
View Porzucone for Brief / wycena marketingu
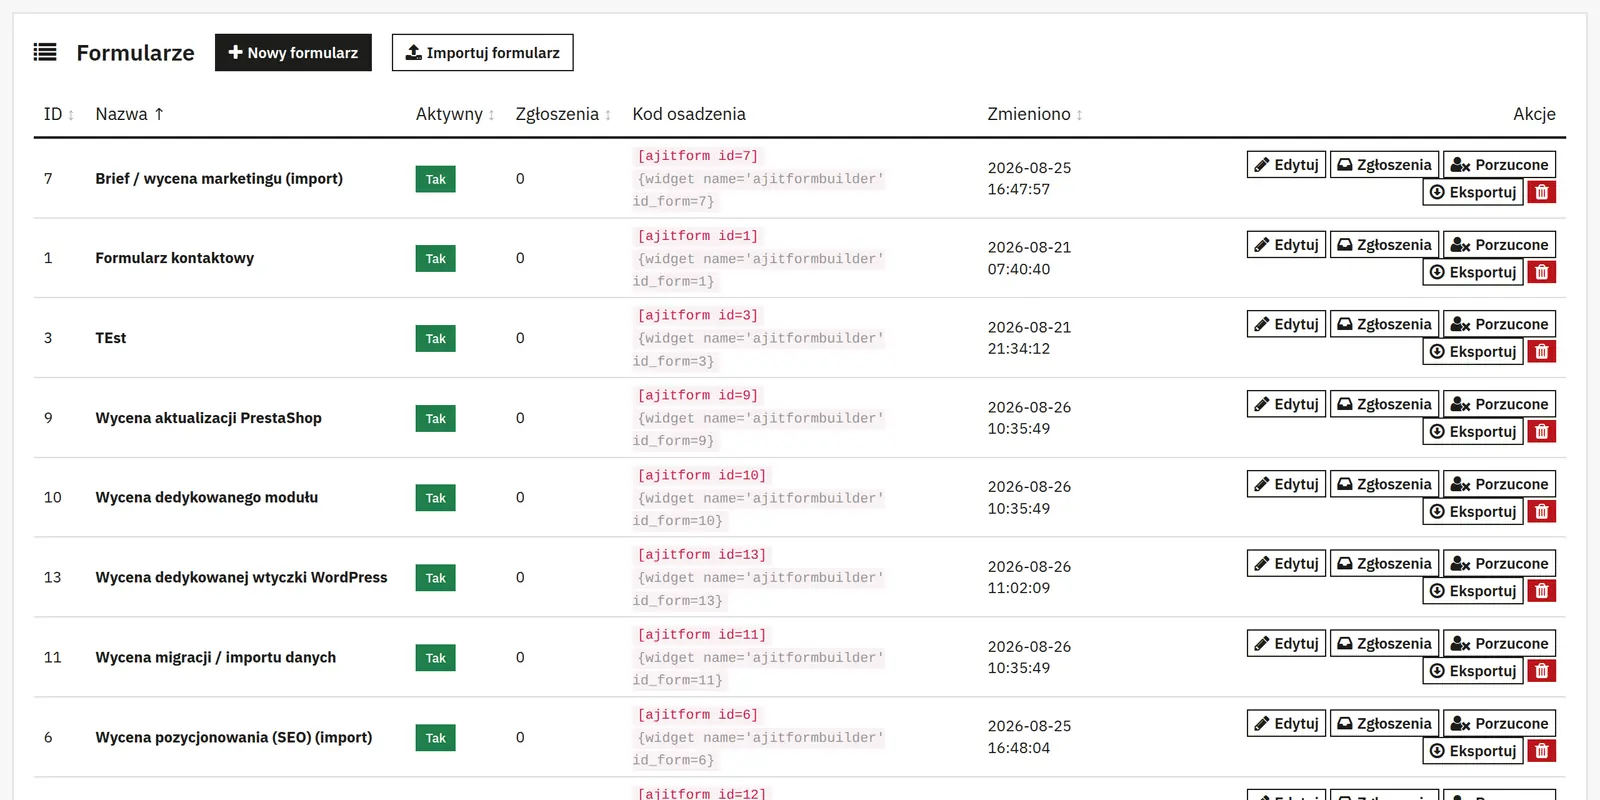1500,165
